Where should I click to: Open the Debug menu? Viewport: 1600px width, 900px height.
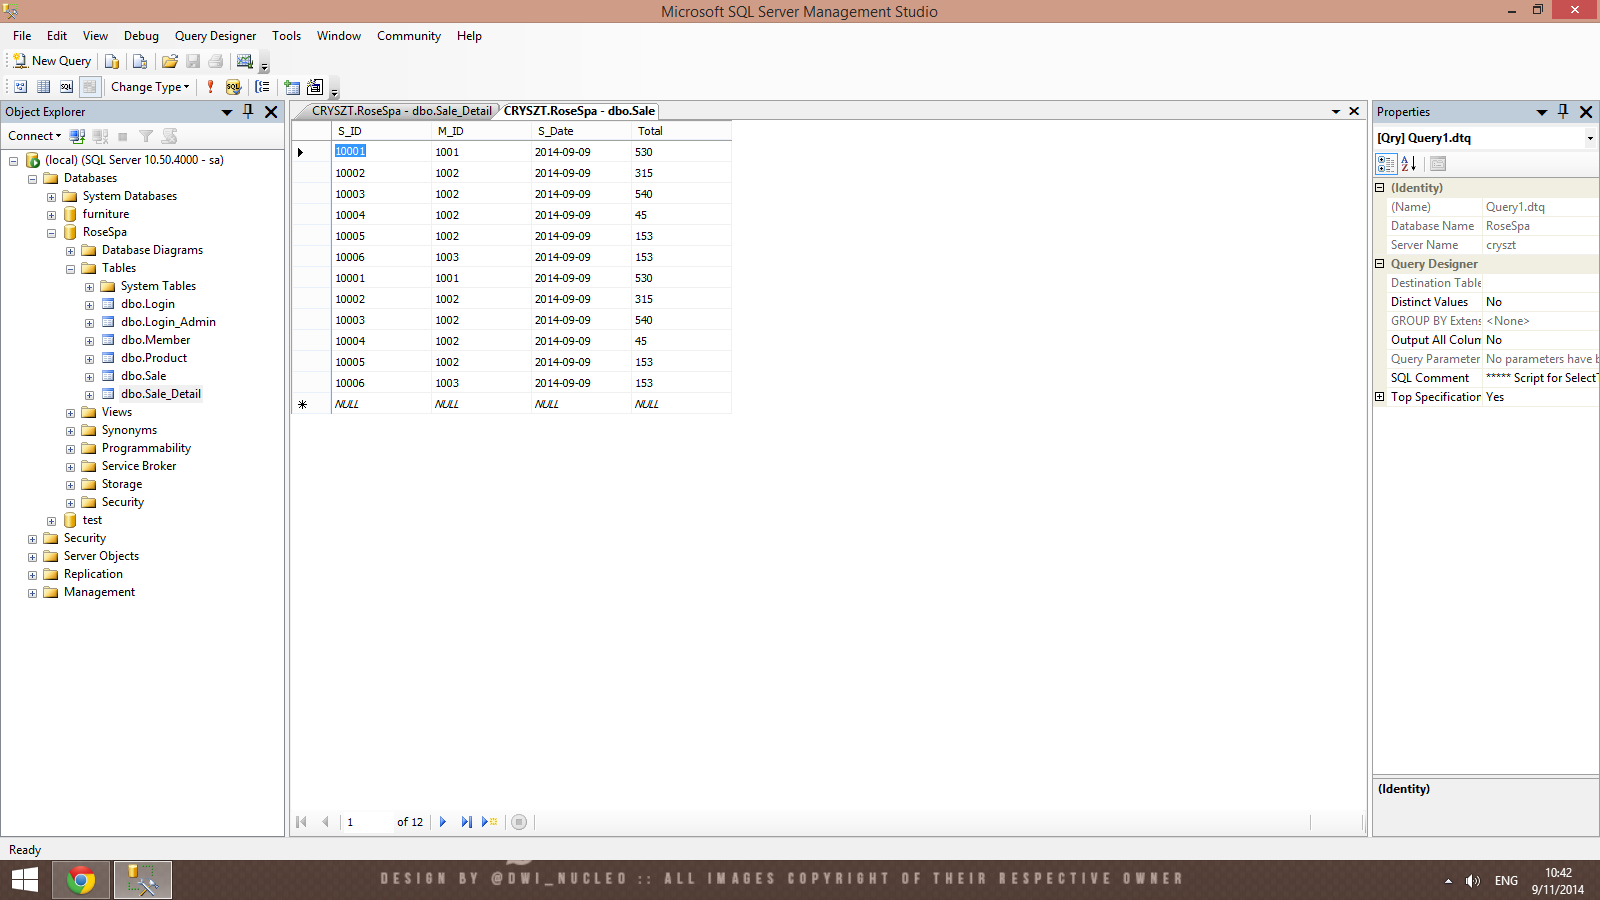(141, 36)
